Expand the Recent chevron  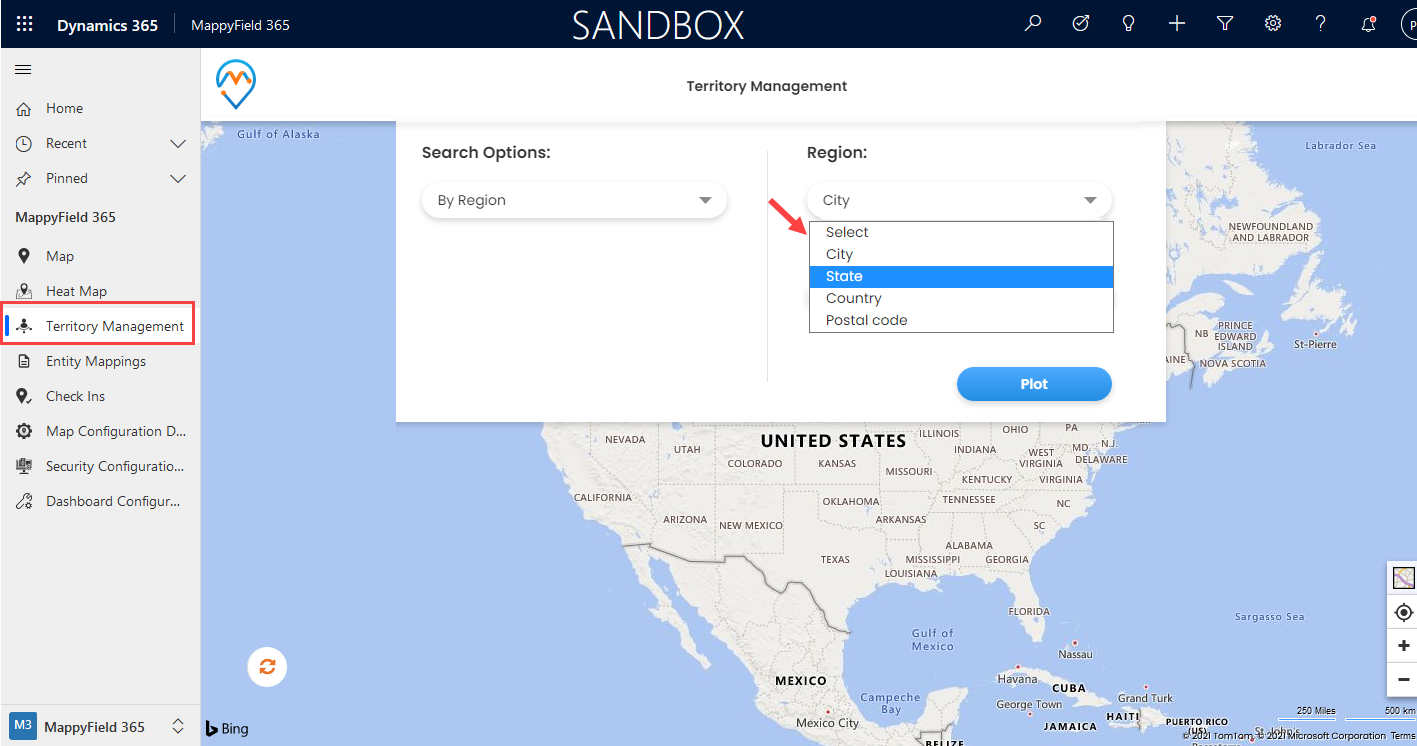click(x=178, y=144)
